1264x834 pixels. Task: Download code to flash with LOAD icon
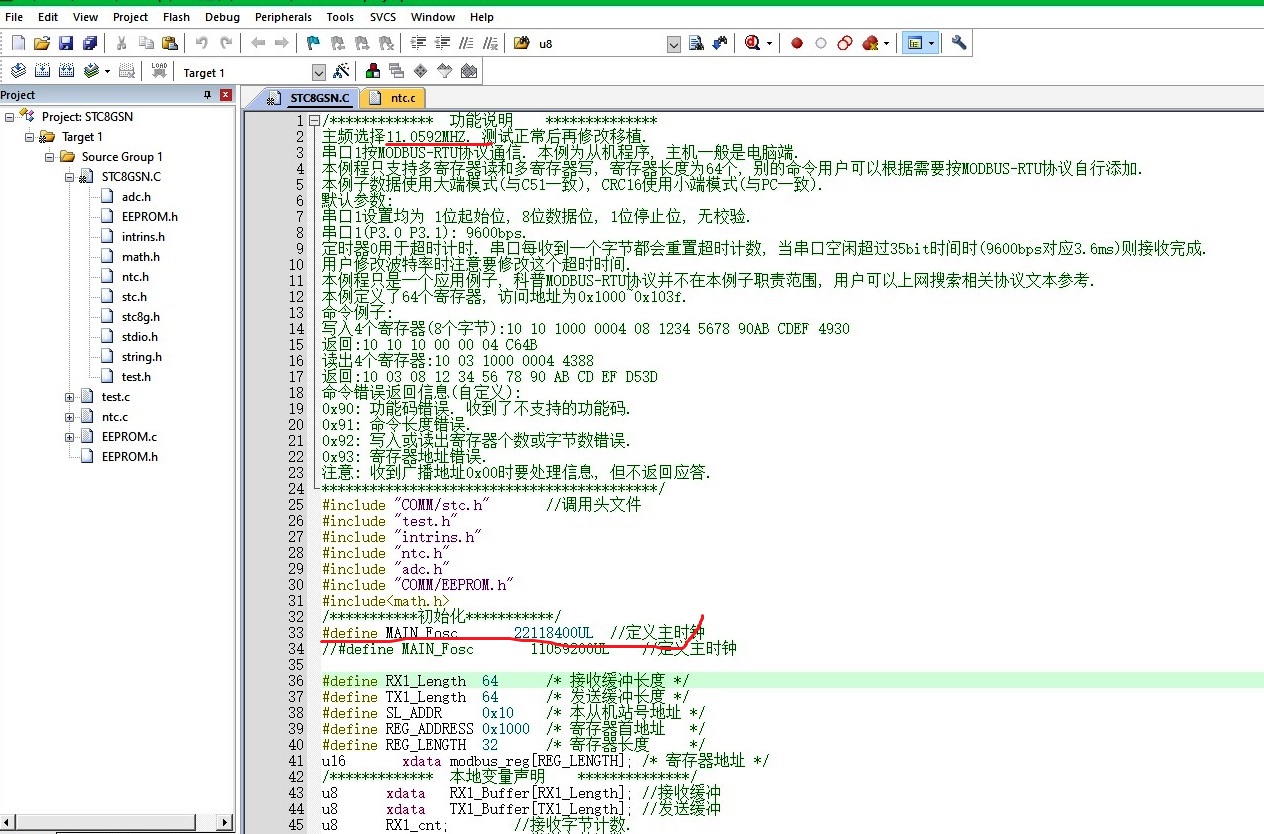point(159,71)
